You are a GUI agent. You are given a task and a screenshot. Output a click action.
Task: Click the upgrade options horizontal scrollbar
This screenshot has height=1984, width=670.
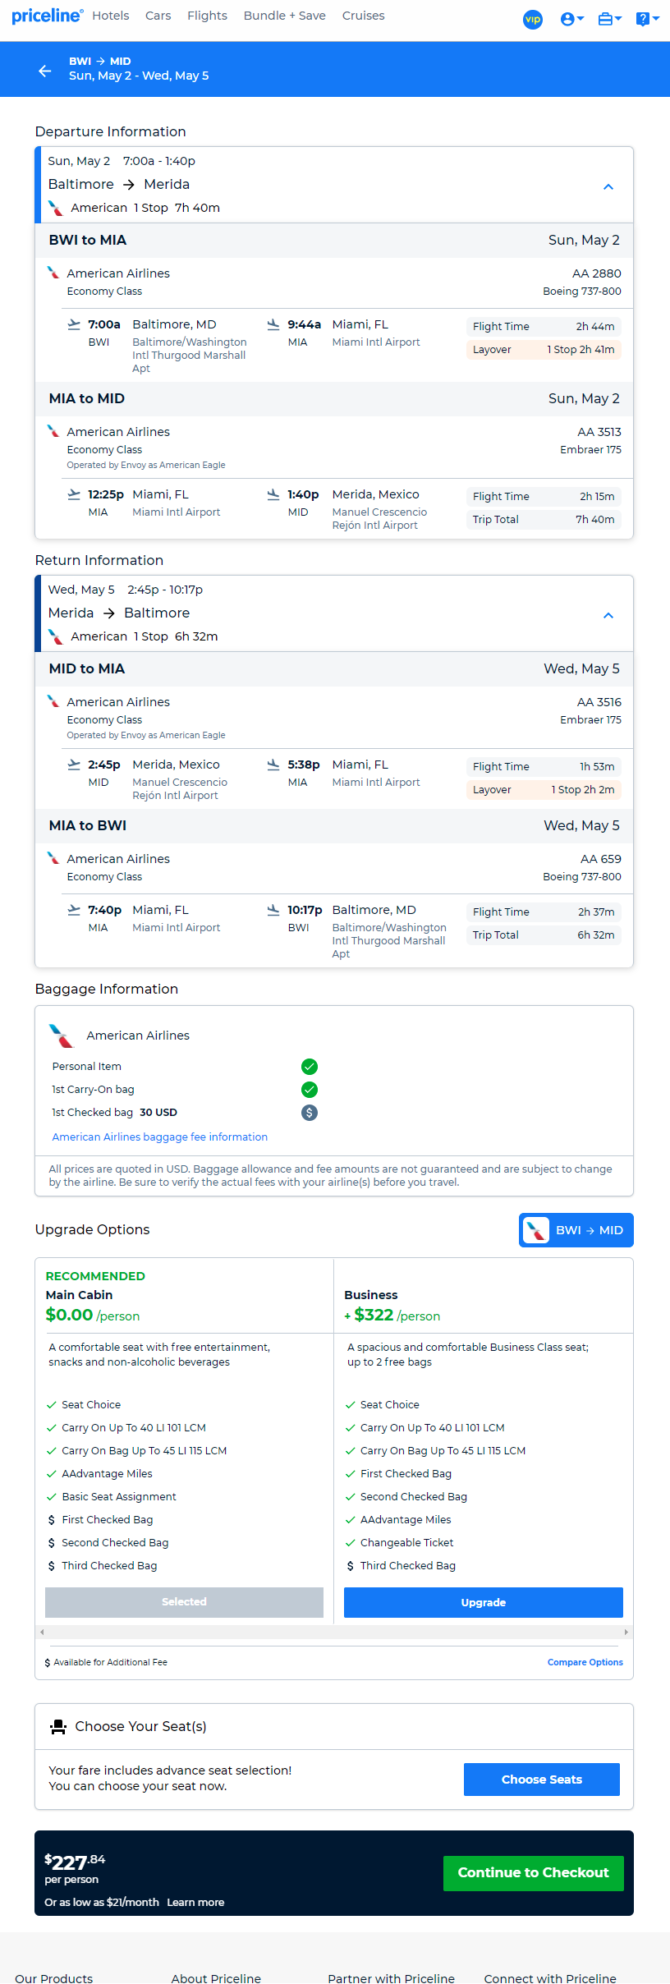[334, 1632]
